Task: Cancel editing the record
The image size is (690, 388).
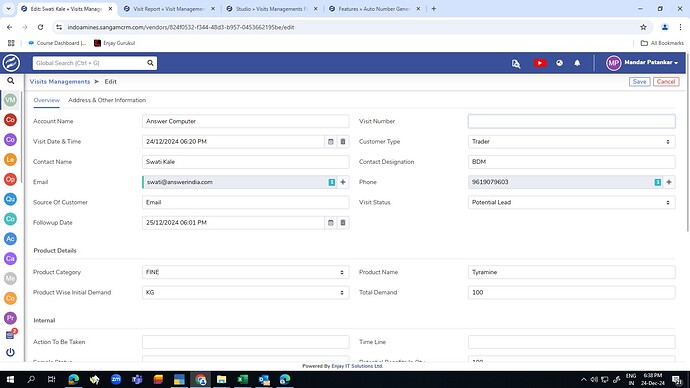Action: click(x=666, y=82)
